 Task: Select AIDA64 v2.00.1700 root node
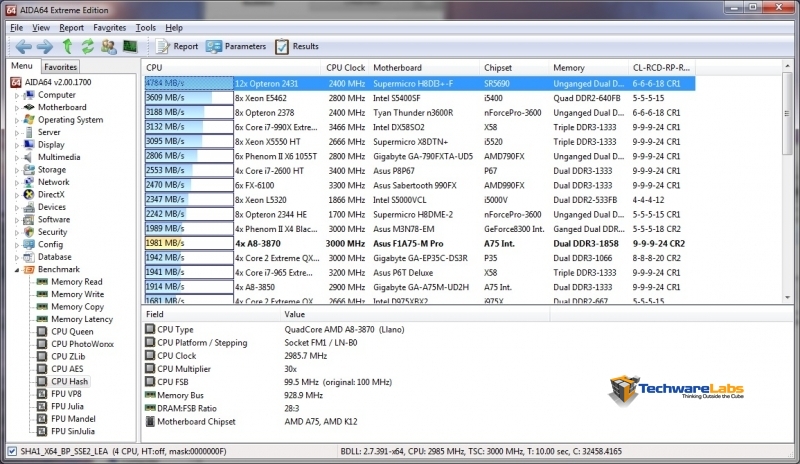58,82
